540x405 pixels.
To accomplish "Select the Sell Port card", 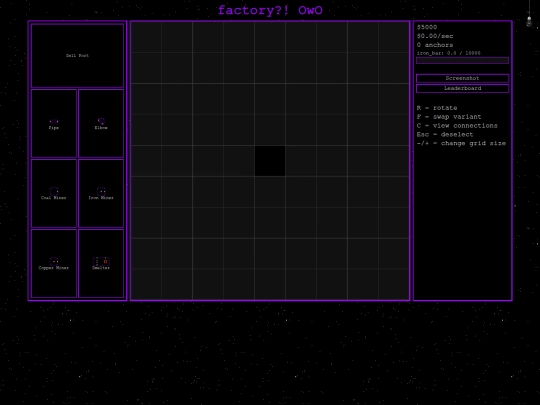I will pyautogui.click(x=77, y=55).
